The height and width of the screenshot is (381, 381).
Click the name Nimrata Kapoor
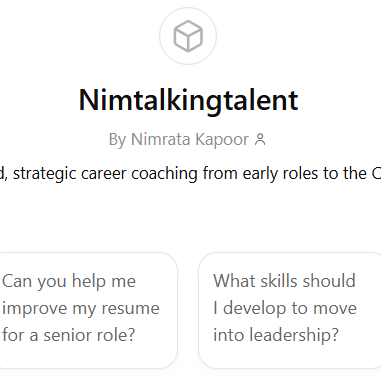(190, 139)
